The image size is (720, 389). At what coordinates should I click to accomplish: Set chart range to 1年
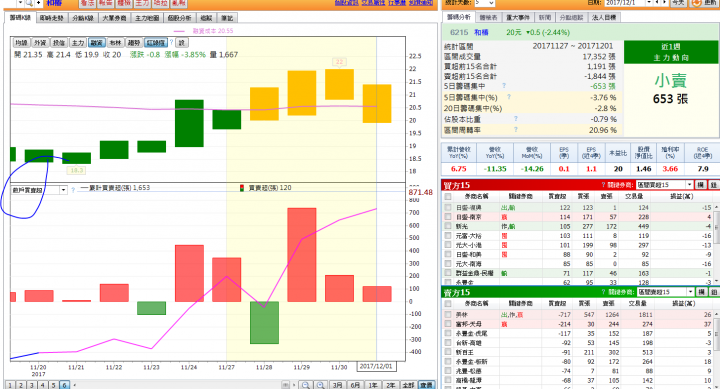[x=373, y=385]
